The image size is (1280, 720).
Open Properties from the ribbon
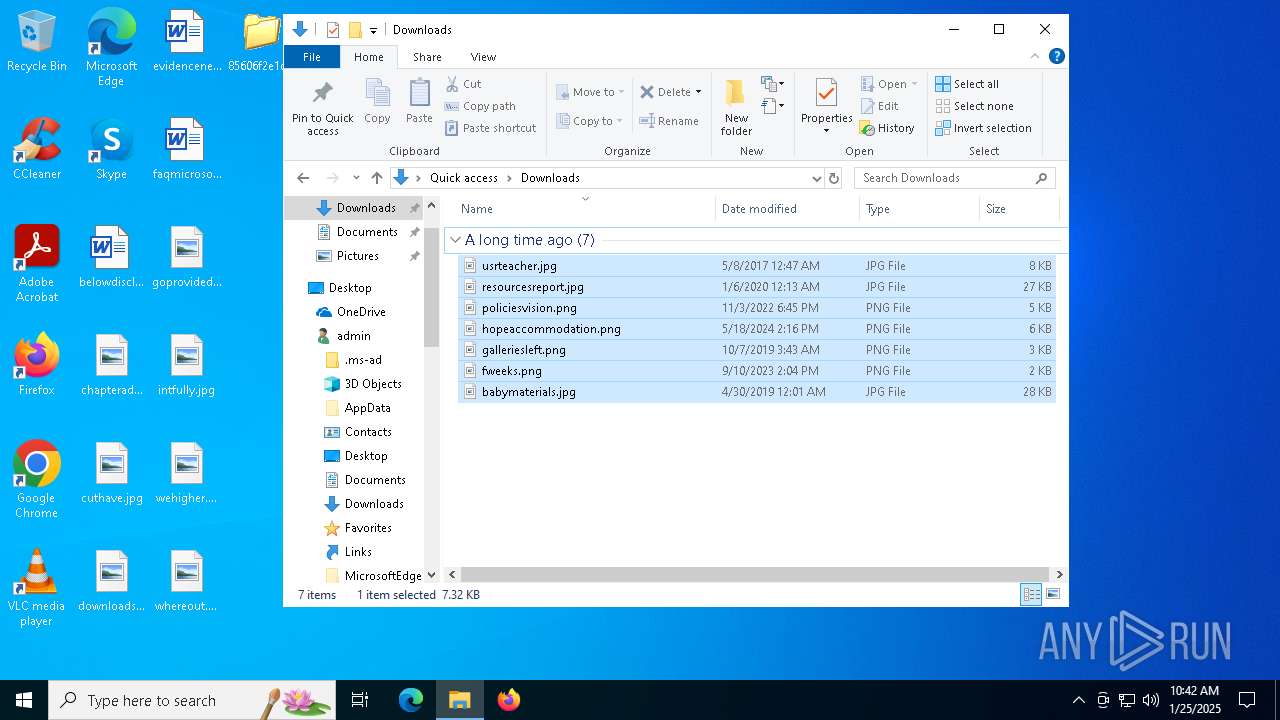click(x=826, y=106)
